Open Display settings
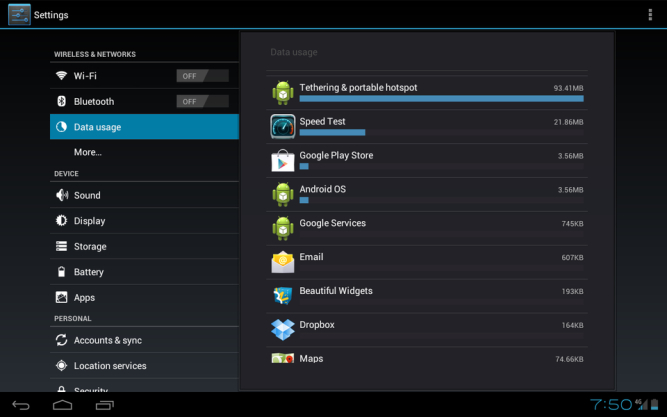Viewport: 667px width, 417px height. pyautogui.click(x=144, y=221)
